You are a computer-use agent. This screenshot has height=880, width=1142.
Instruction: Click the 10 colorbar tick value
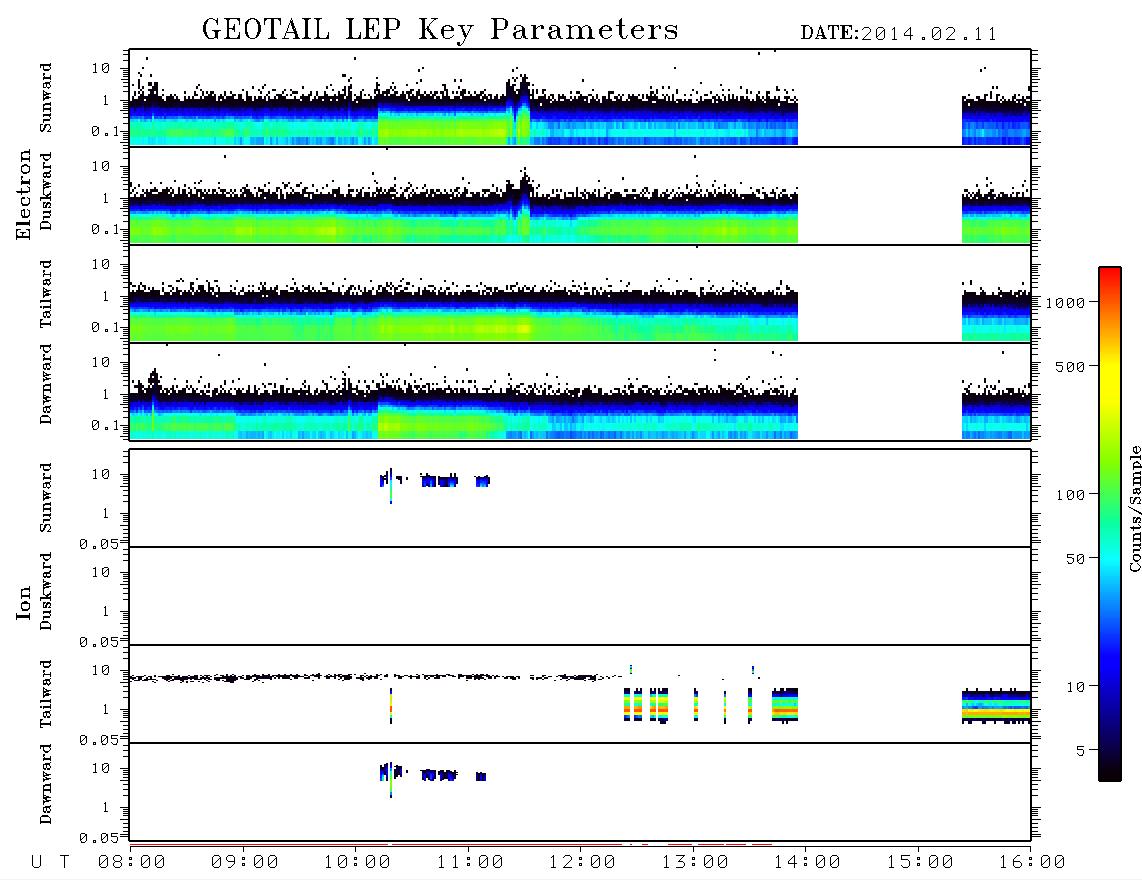pos(1075,687)
